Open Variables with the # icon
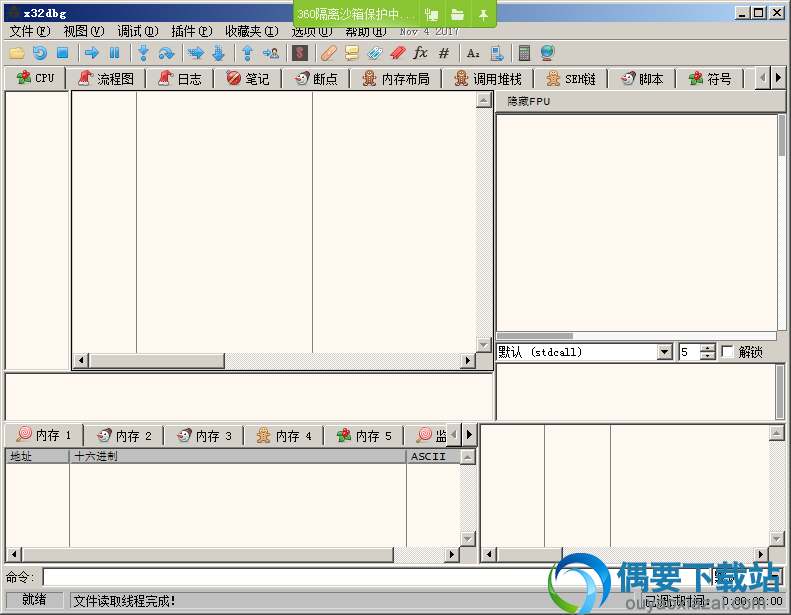This screenshot has height=615, width=791. pos(444,52)
